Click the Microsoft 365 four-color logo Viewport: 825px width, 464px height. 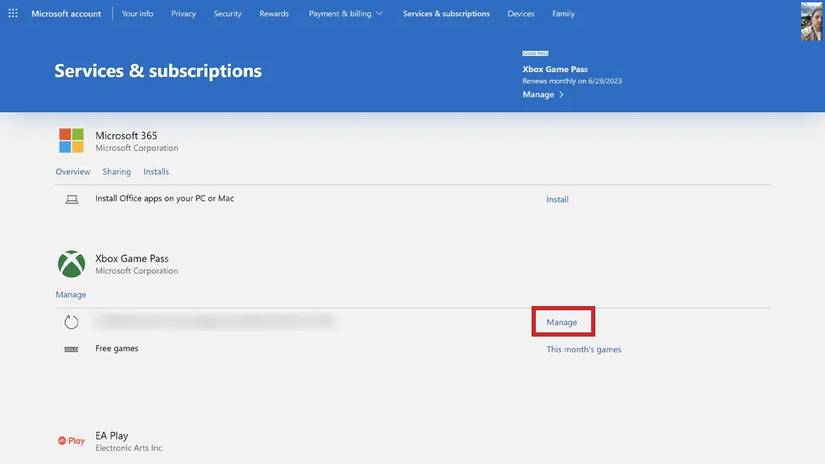pyautogui.click(x=71, y=140)
